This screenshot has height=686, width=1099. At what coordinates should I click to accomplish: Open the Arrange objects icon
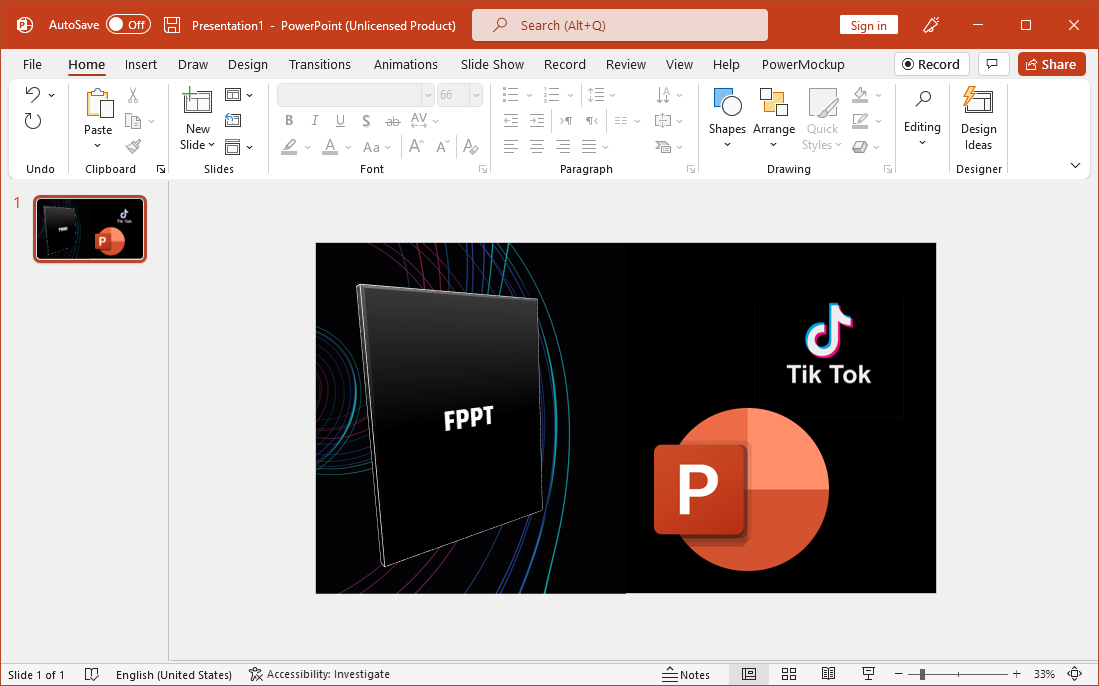774,102
